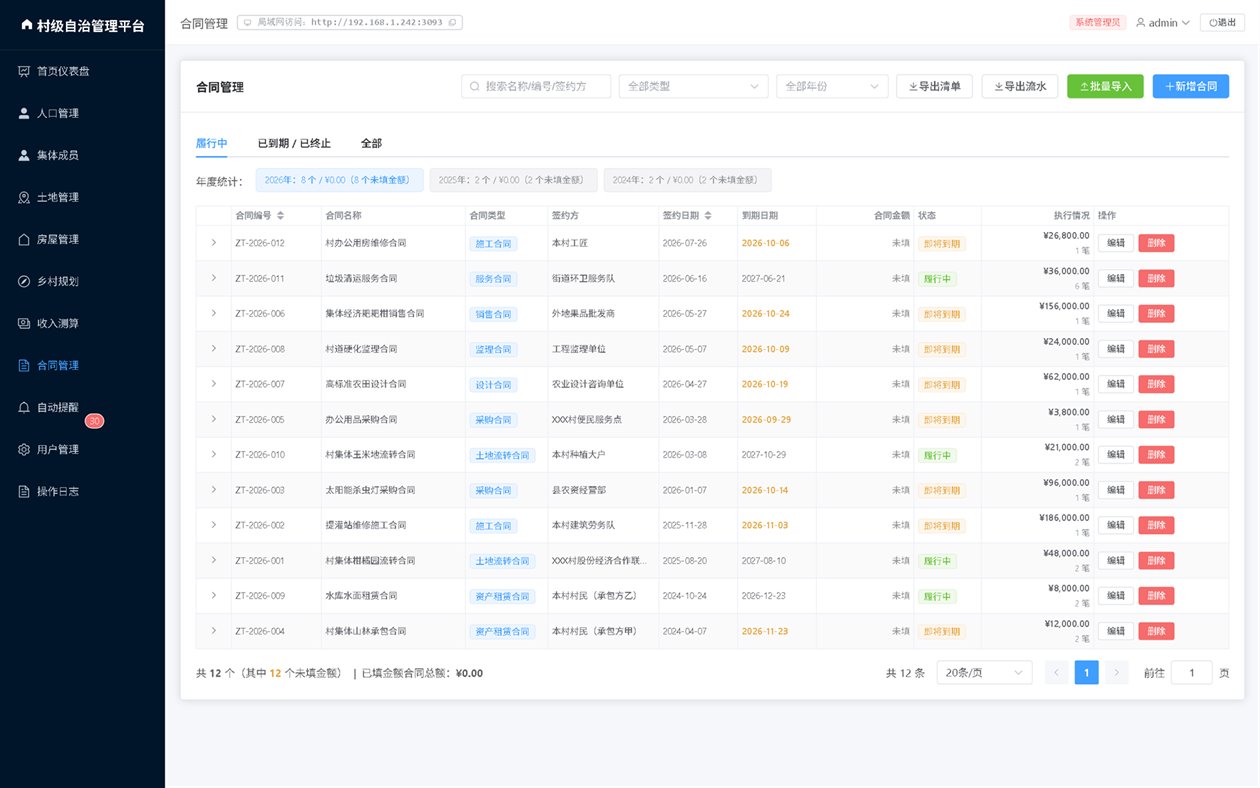Screen dimensions: 1260x788
Task: Click the blue 新增合同 button
Action: [x=1191, y=86]
